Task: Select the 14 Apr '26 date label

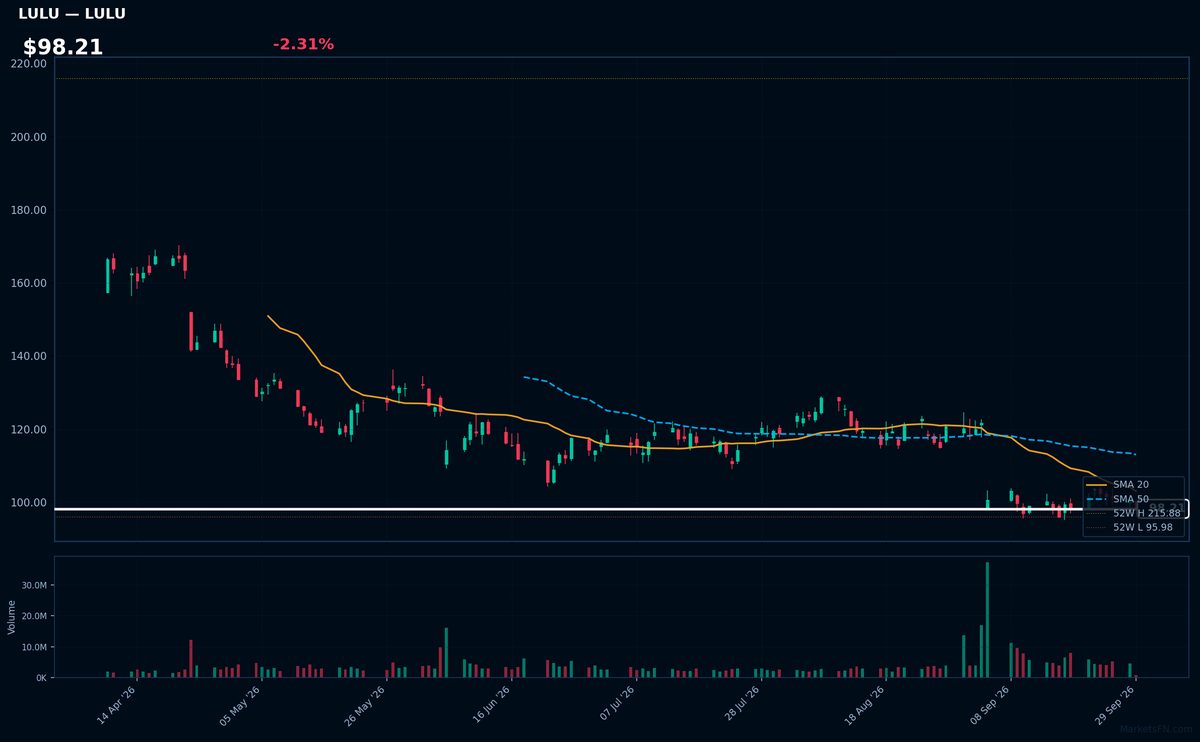Action: 116,705
